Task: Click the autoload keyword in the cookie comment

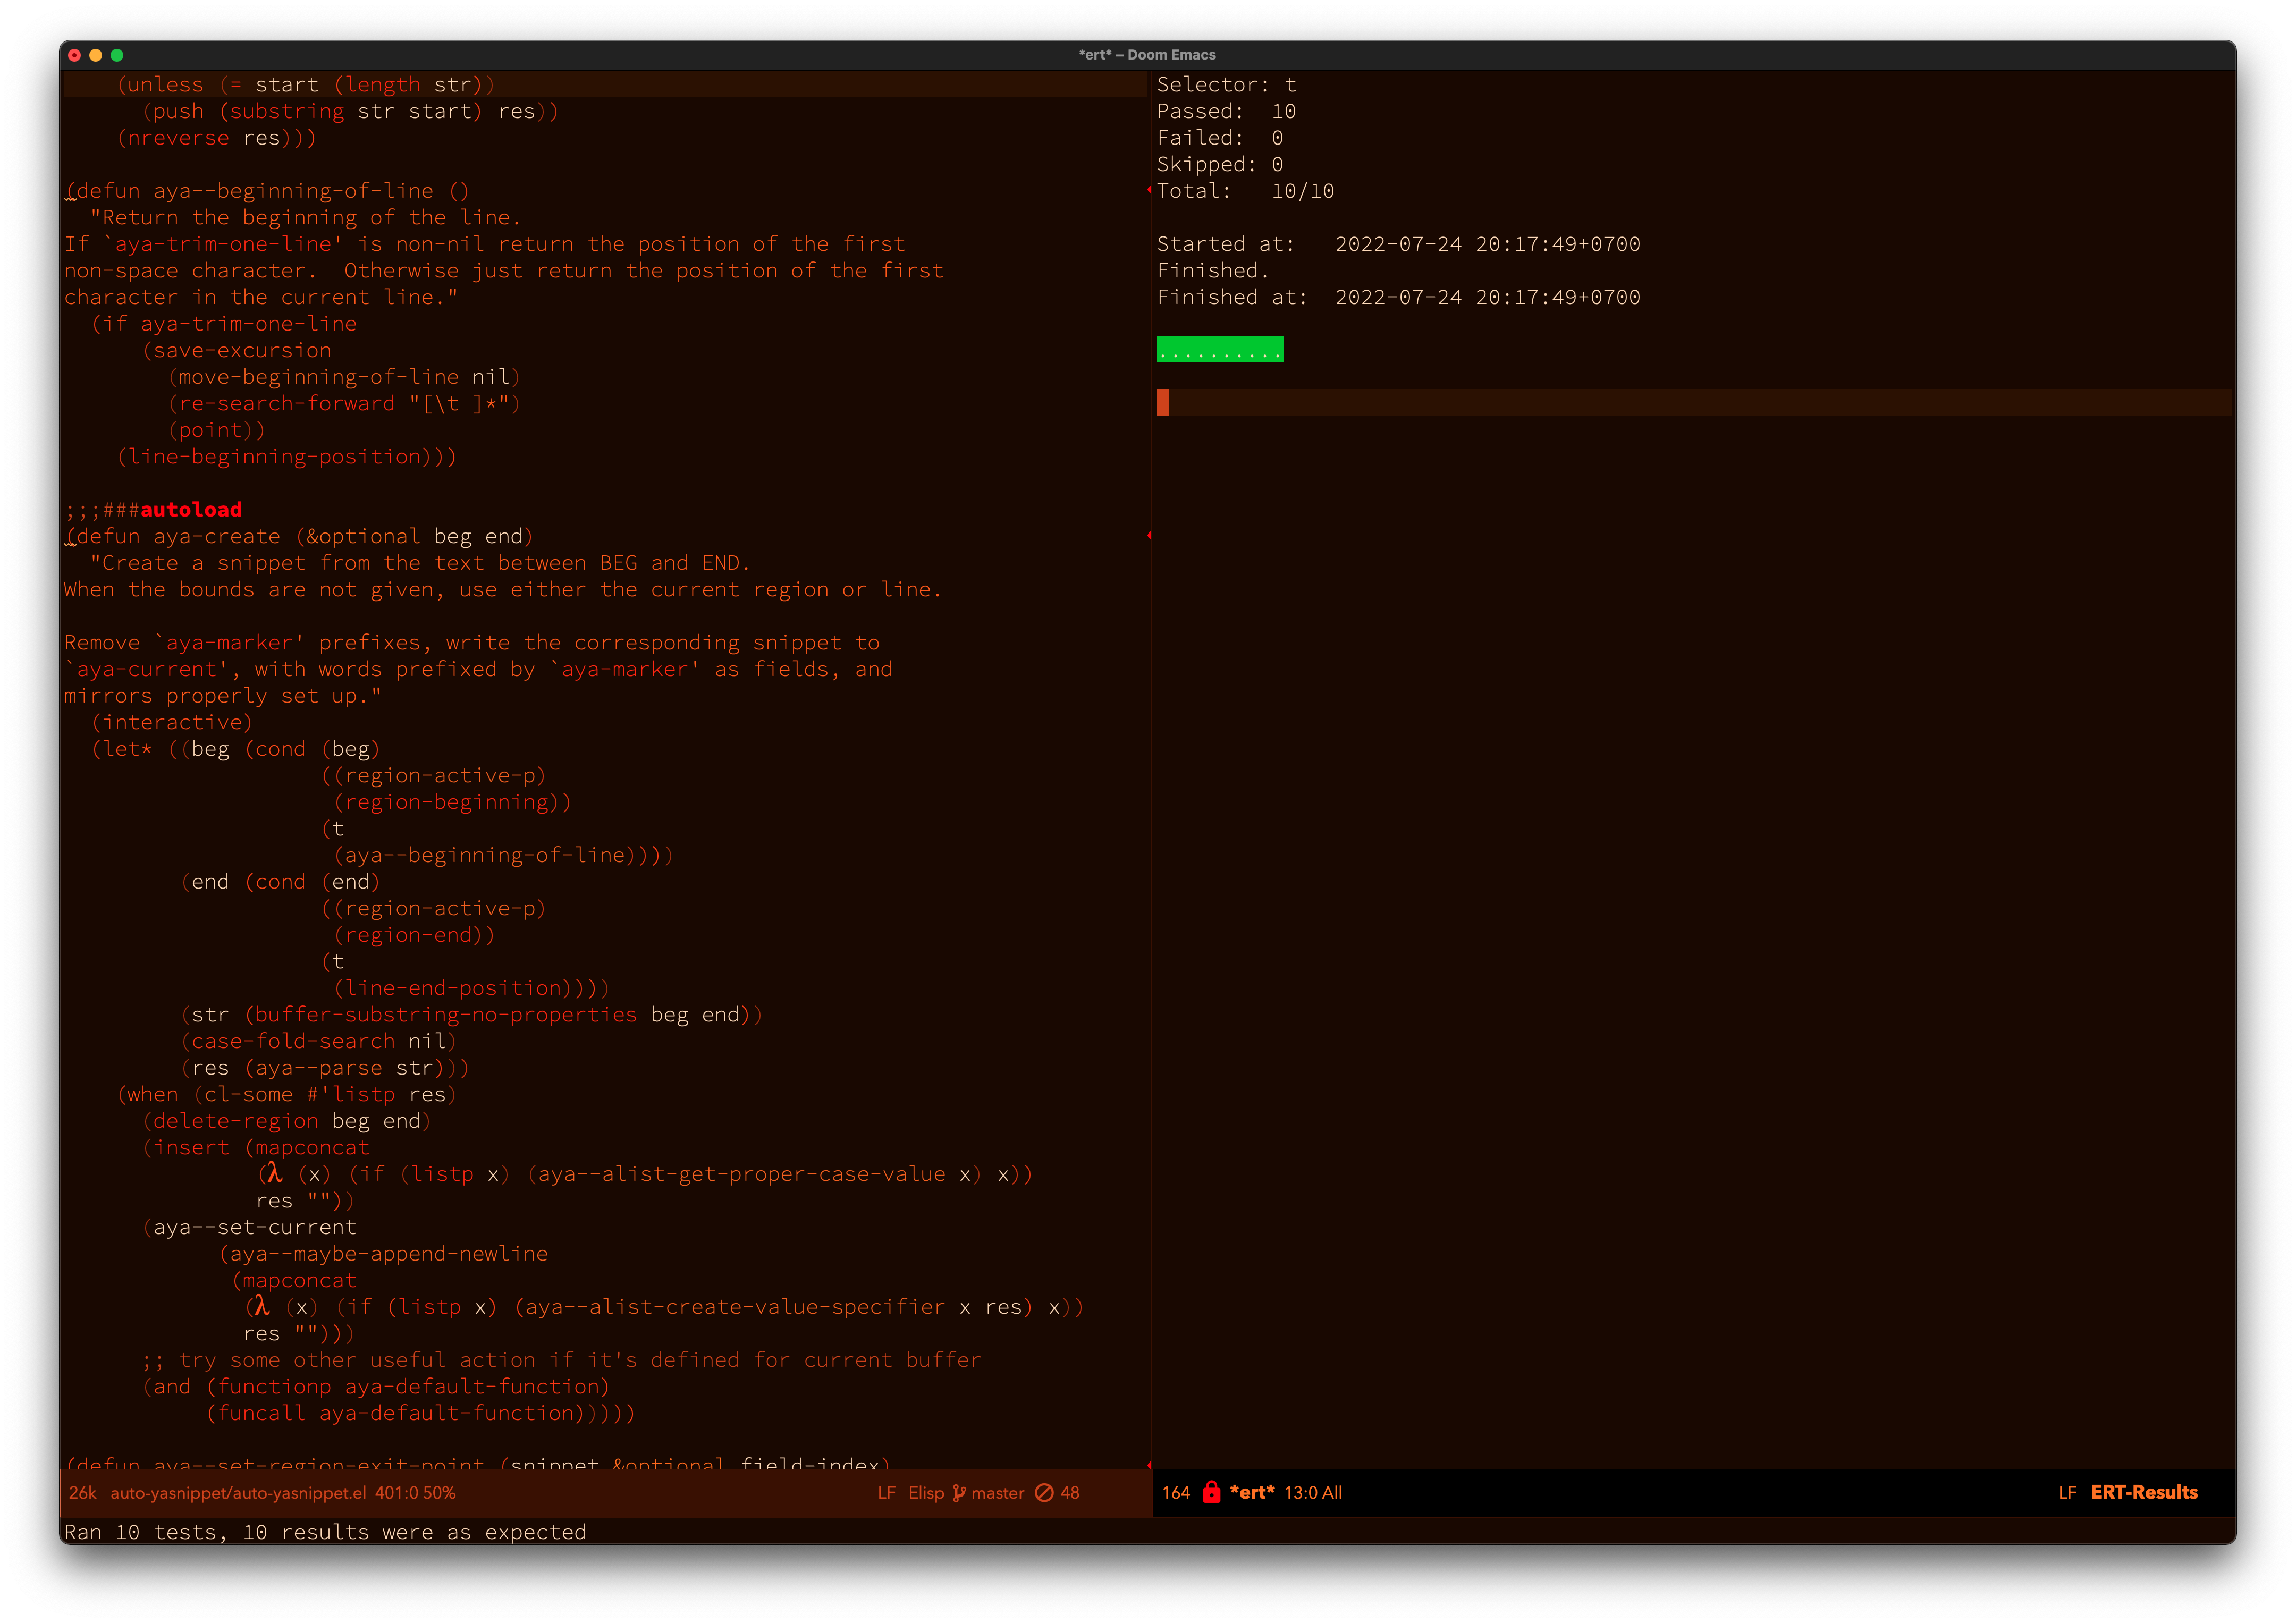Action: click(191, 510)
